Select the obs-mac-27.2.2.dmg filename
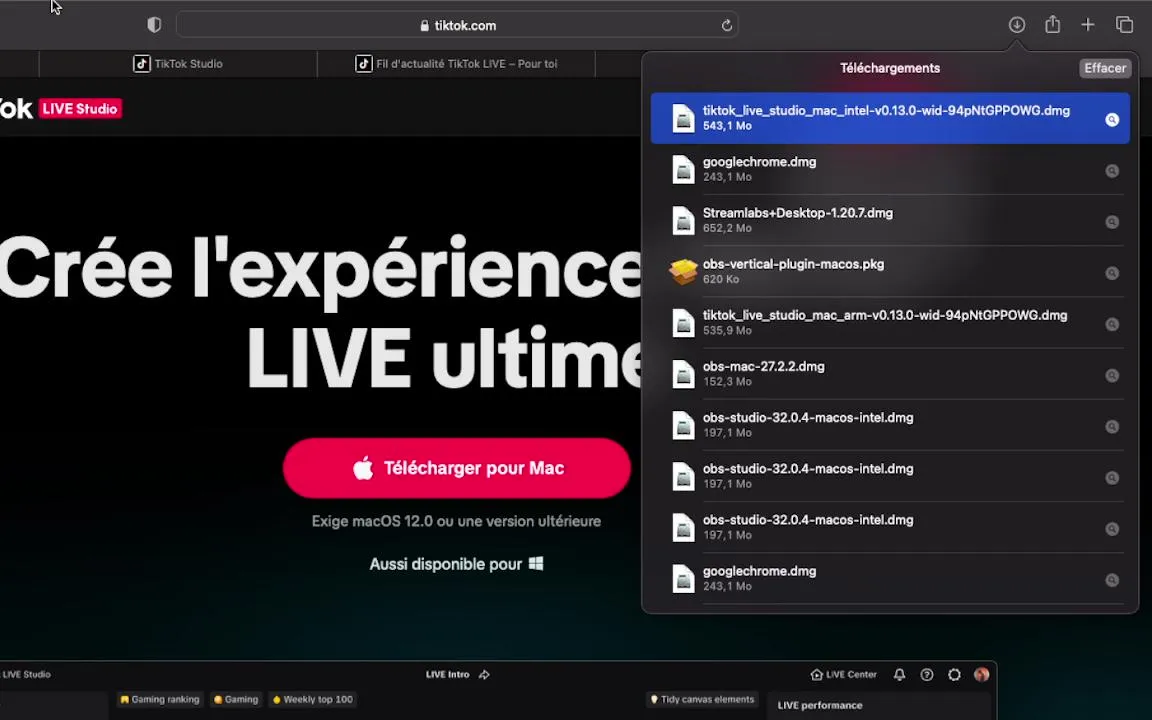 coord(763,366)
